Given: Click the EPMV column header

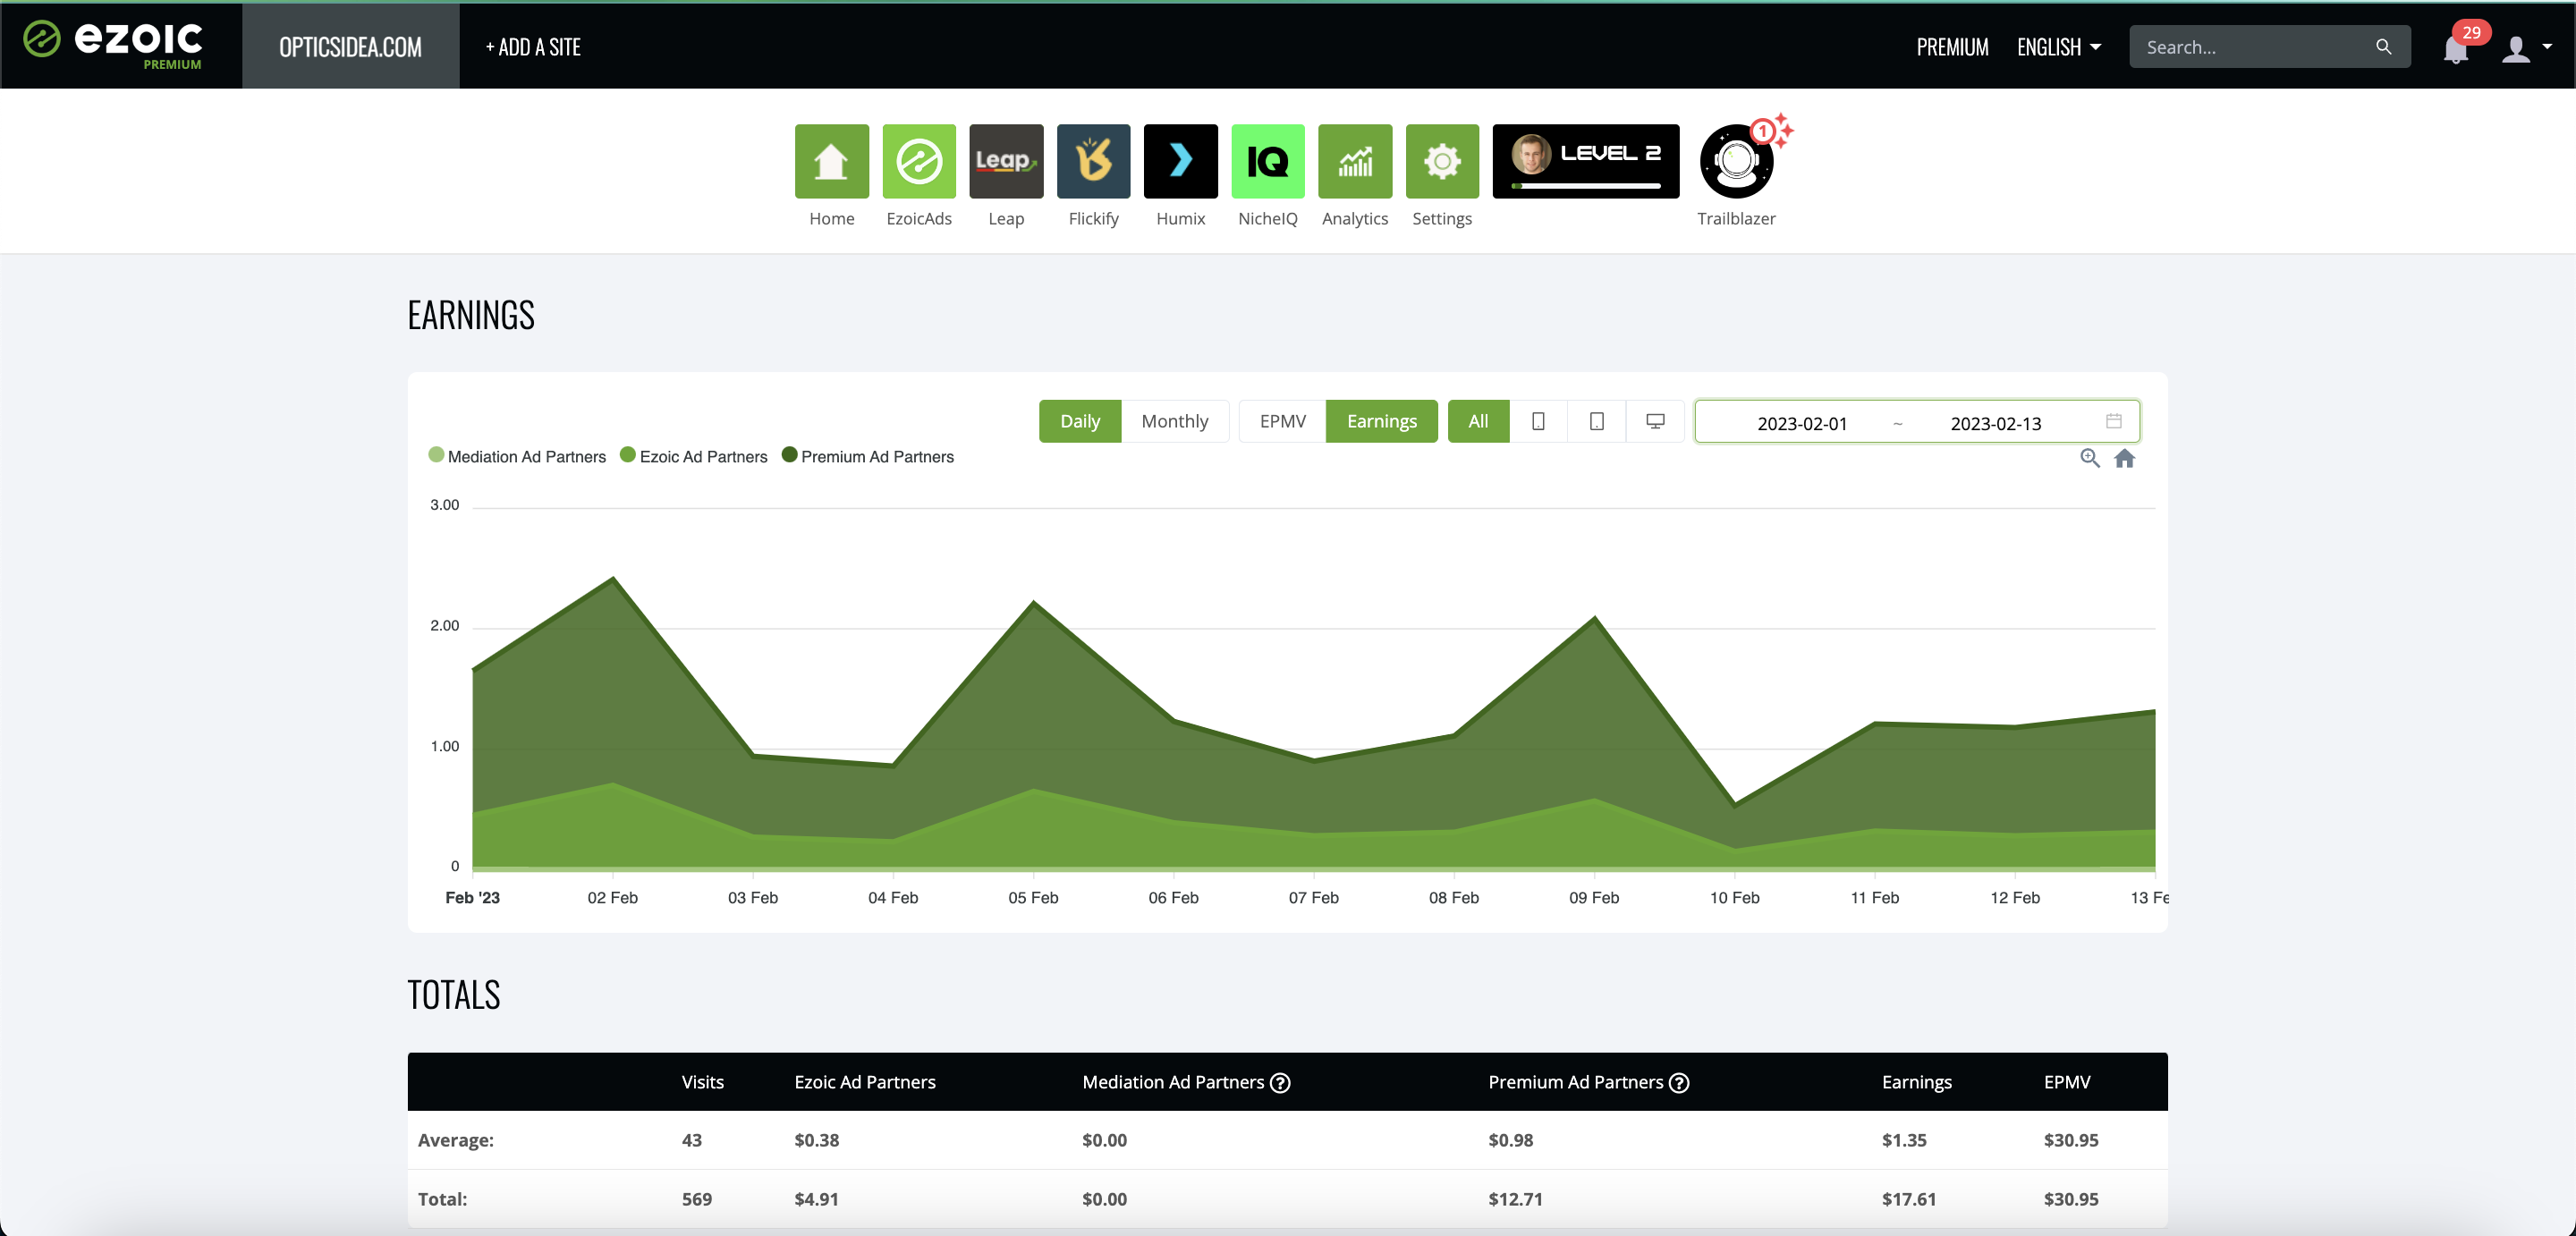Looking at the screenshot, I should click(2066, 1082).
